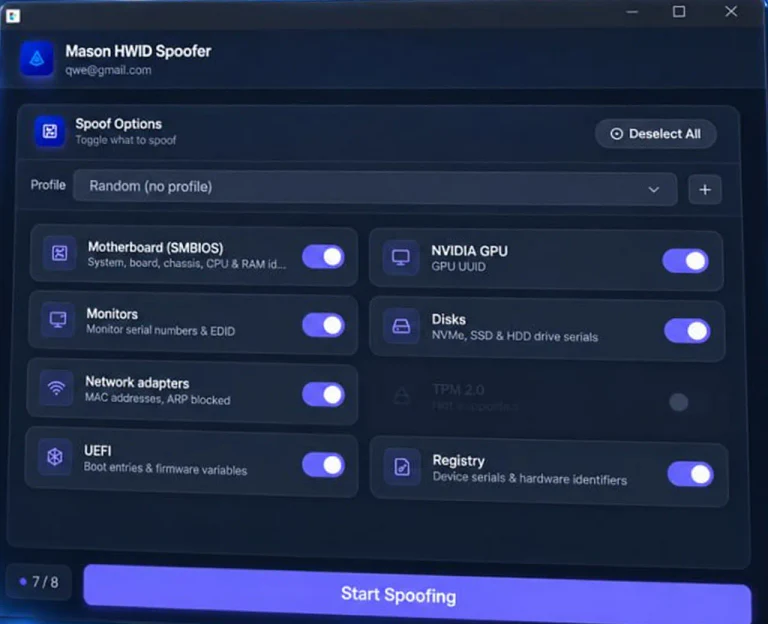Click the Spoof Options heading
Viewport: 768px width, 624px height.
coord(119,124)
